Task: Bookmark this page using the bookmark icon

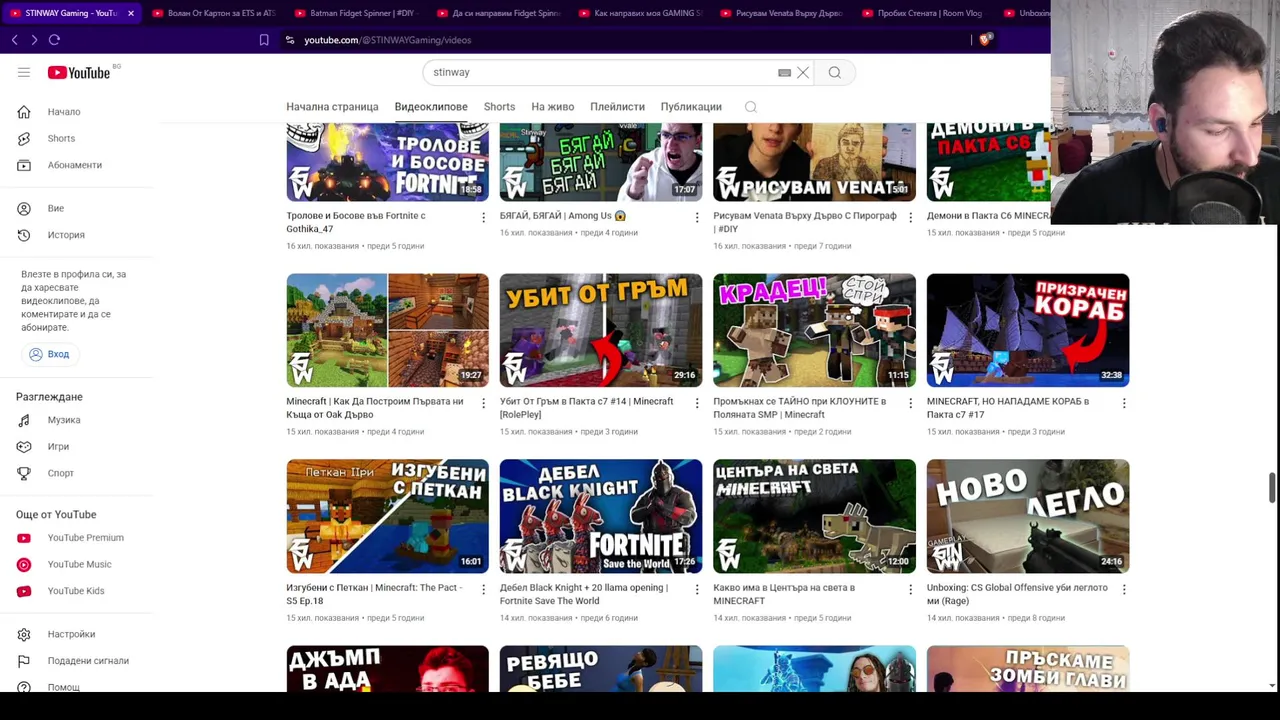Action: [x=264, y=40]
